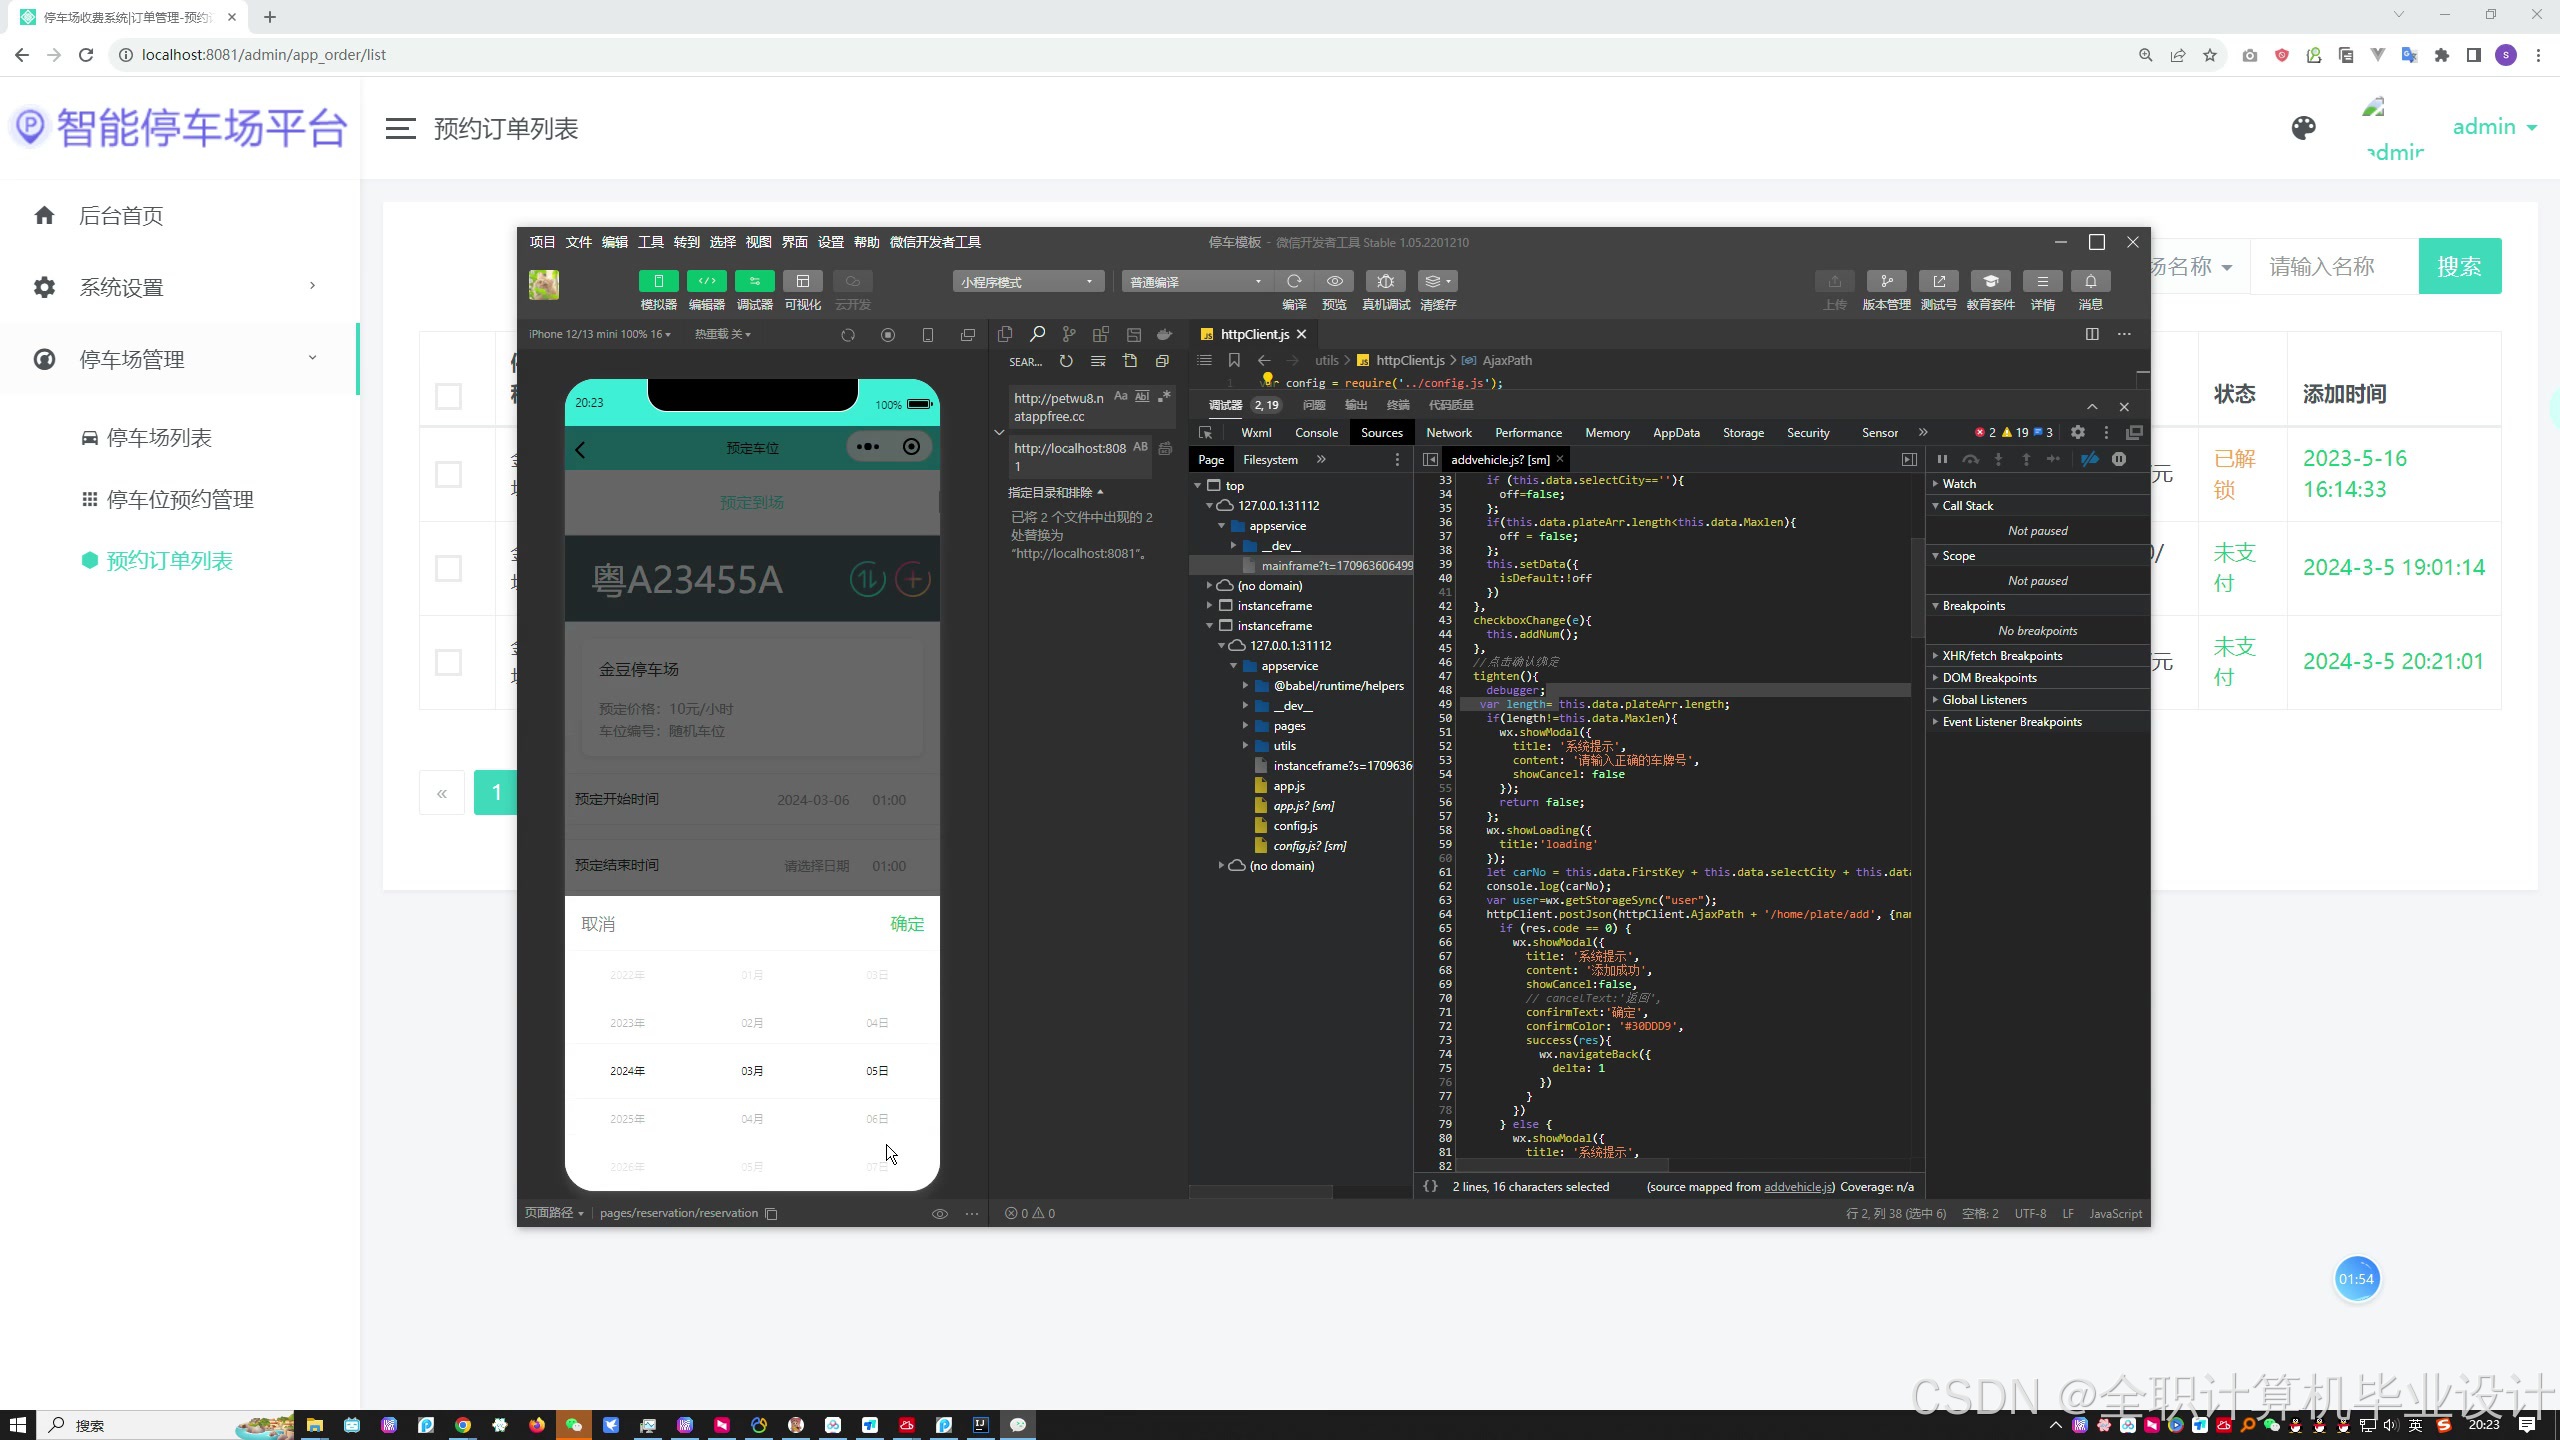Click the palette theme icon in the header
This screenshot has height=1440, width=2560.
click(2303, 128)
